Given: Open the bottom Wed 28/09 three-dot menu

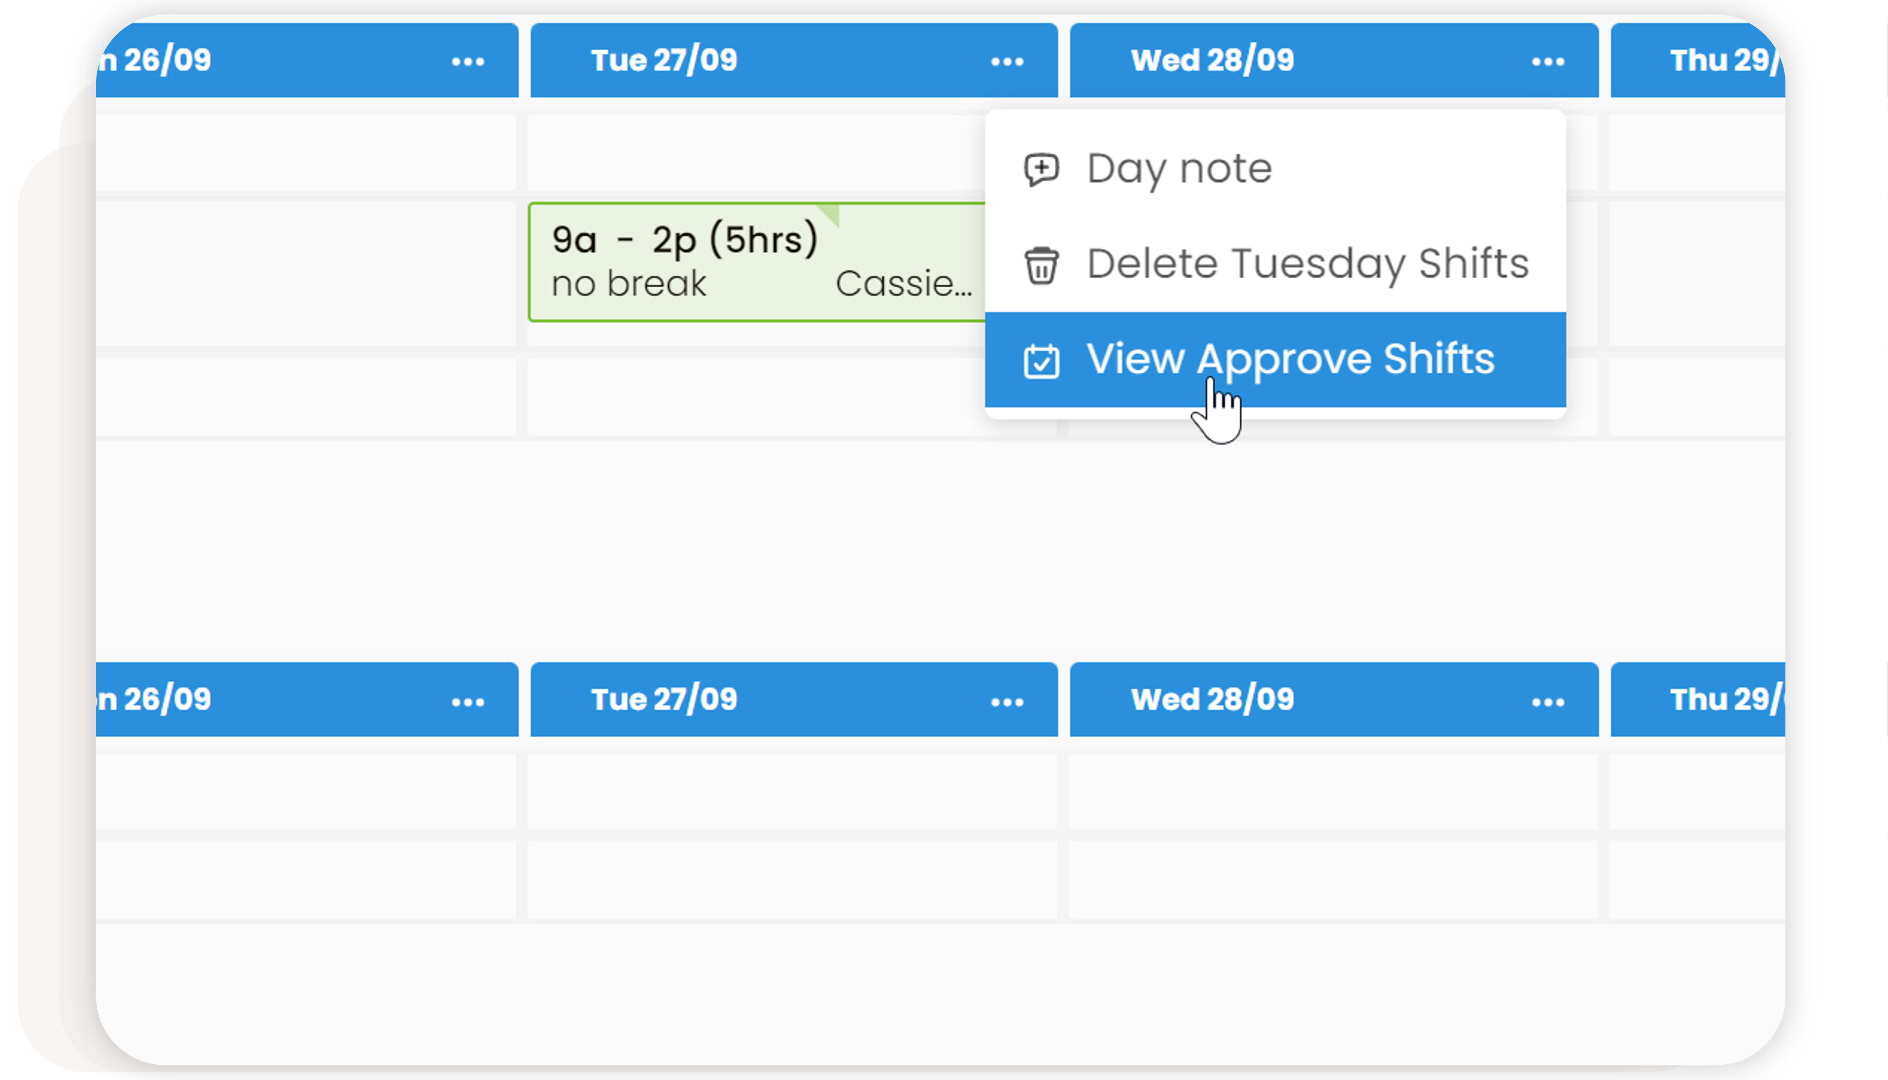Looking at the screenshot, I should pos(1547,702).
